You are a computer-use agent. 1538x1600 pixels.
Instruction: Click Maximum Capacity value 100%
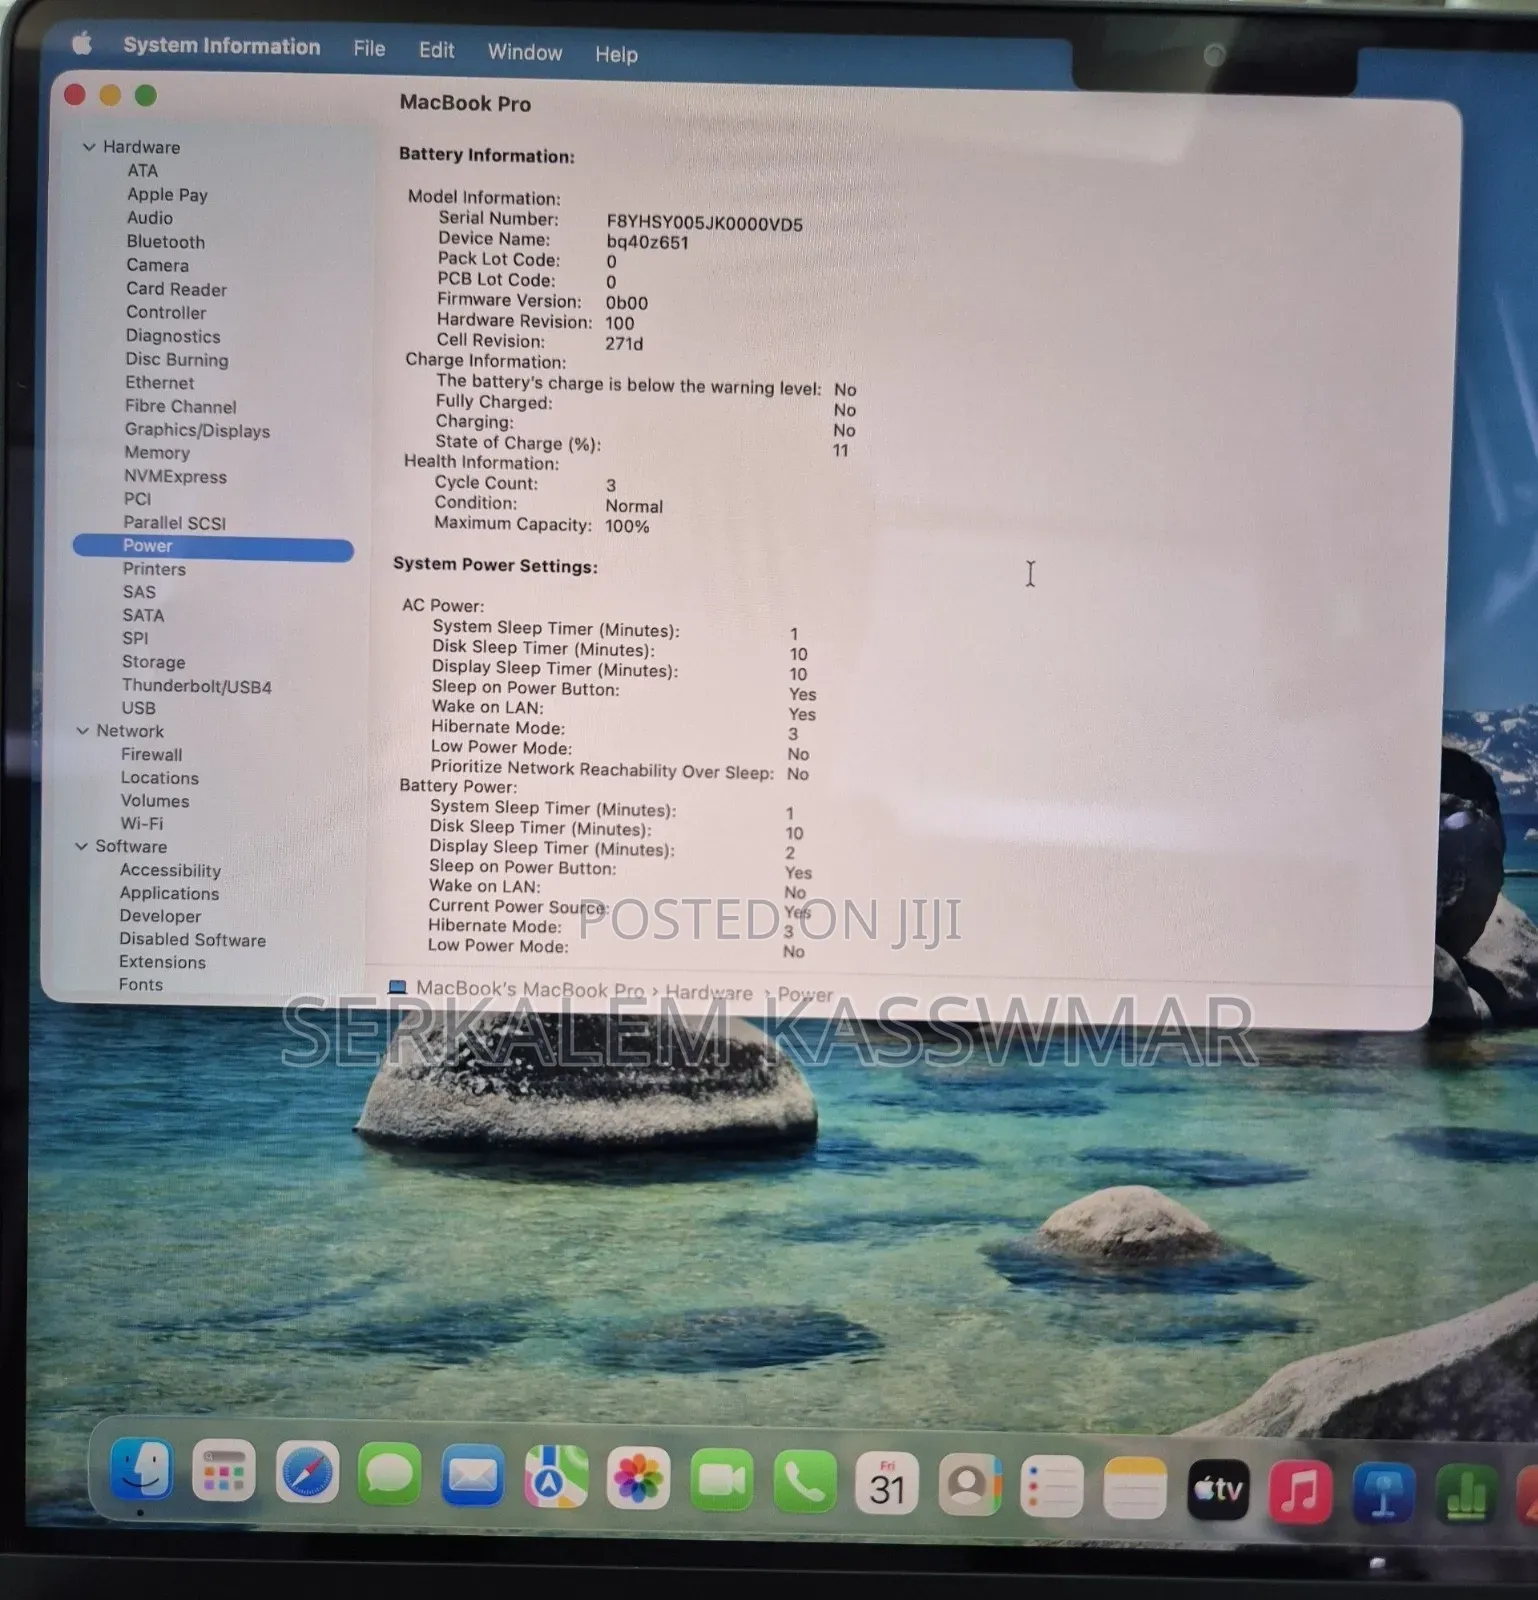(628, 526)
